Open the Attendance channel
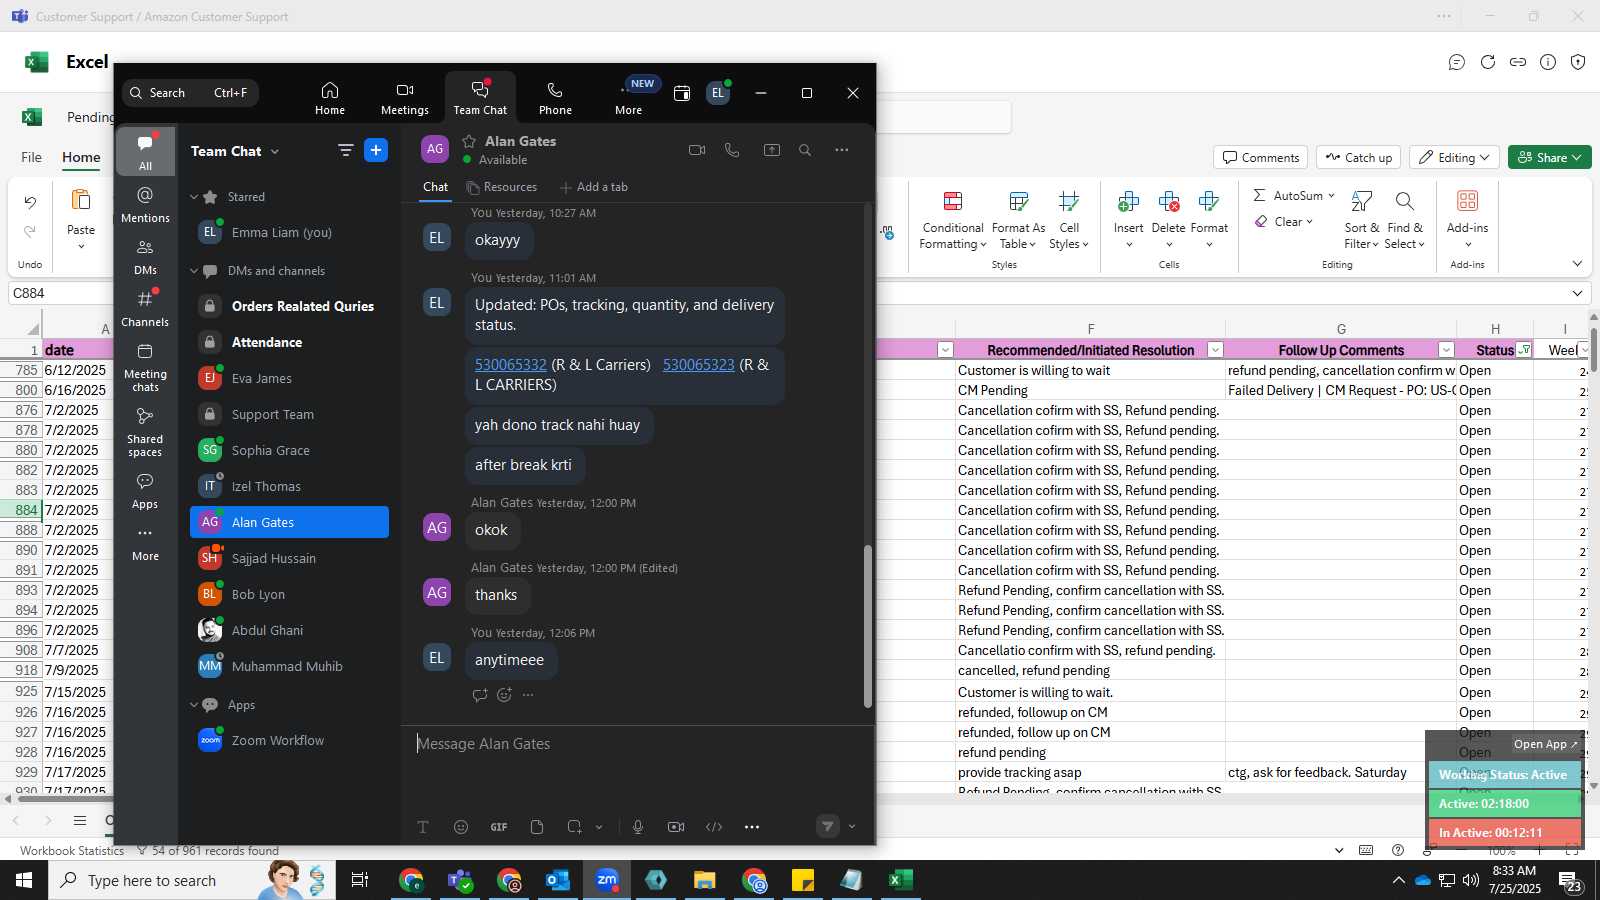The width and height of the screenshot is (1600, 900). [x=289, y=342]
